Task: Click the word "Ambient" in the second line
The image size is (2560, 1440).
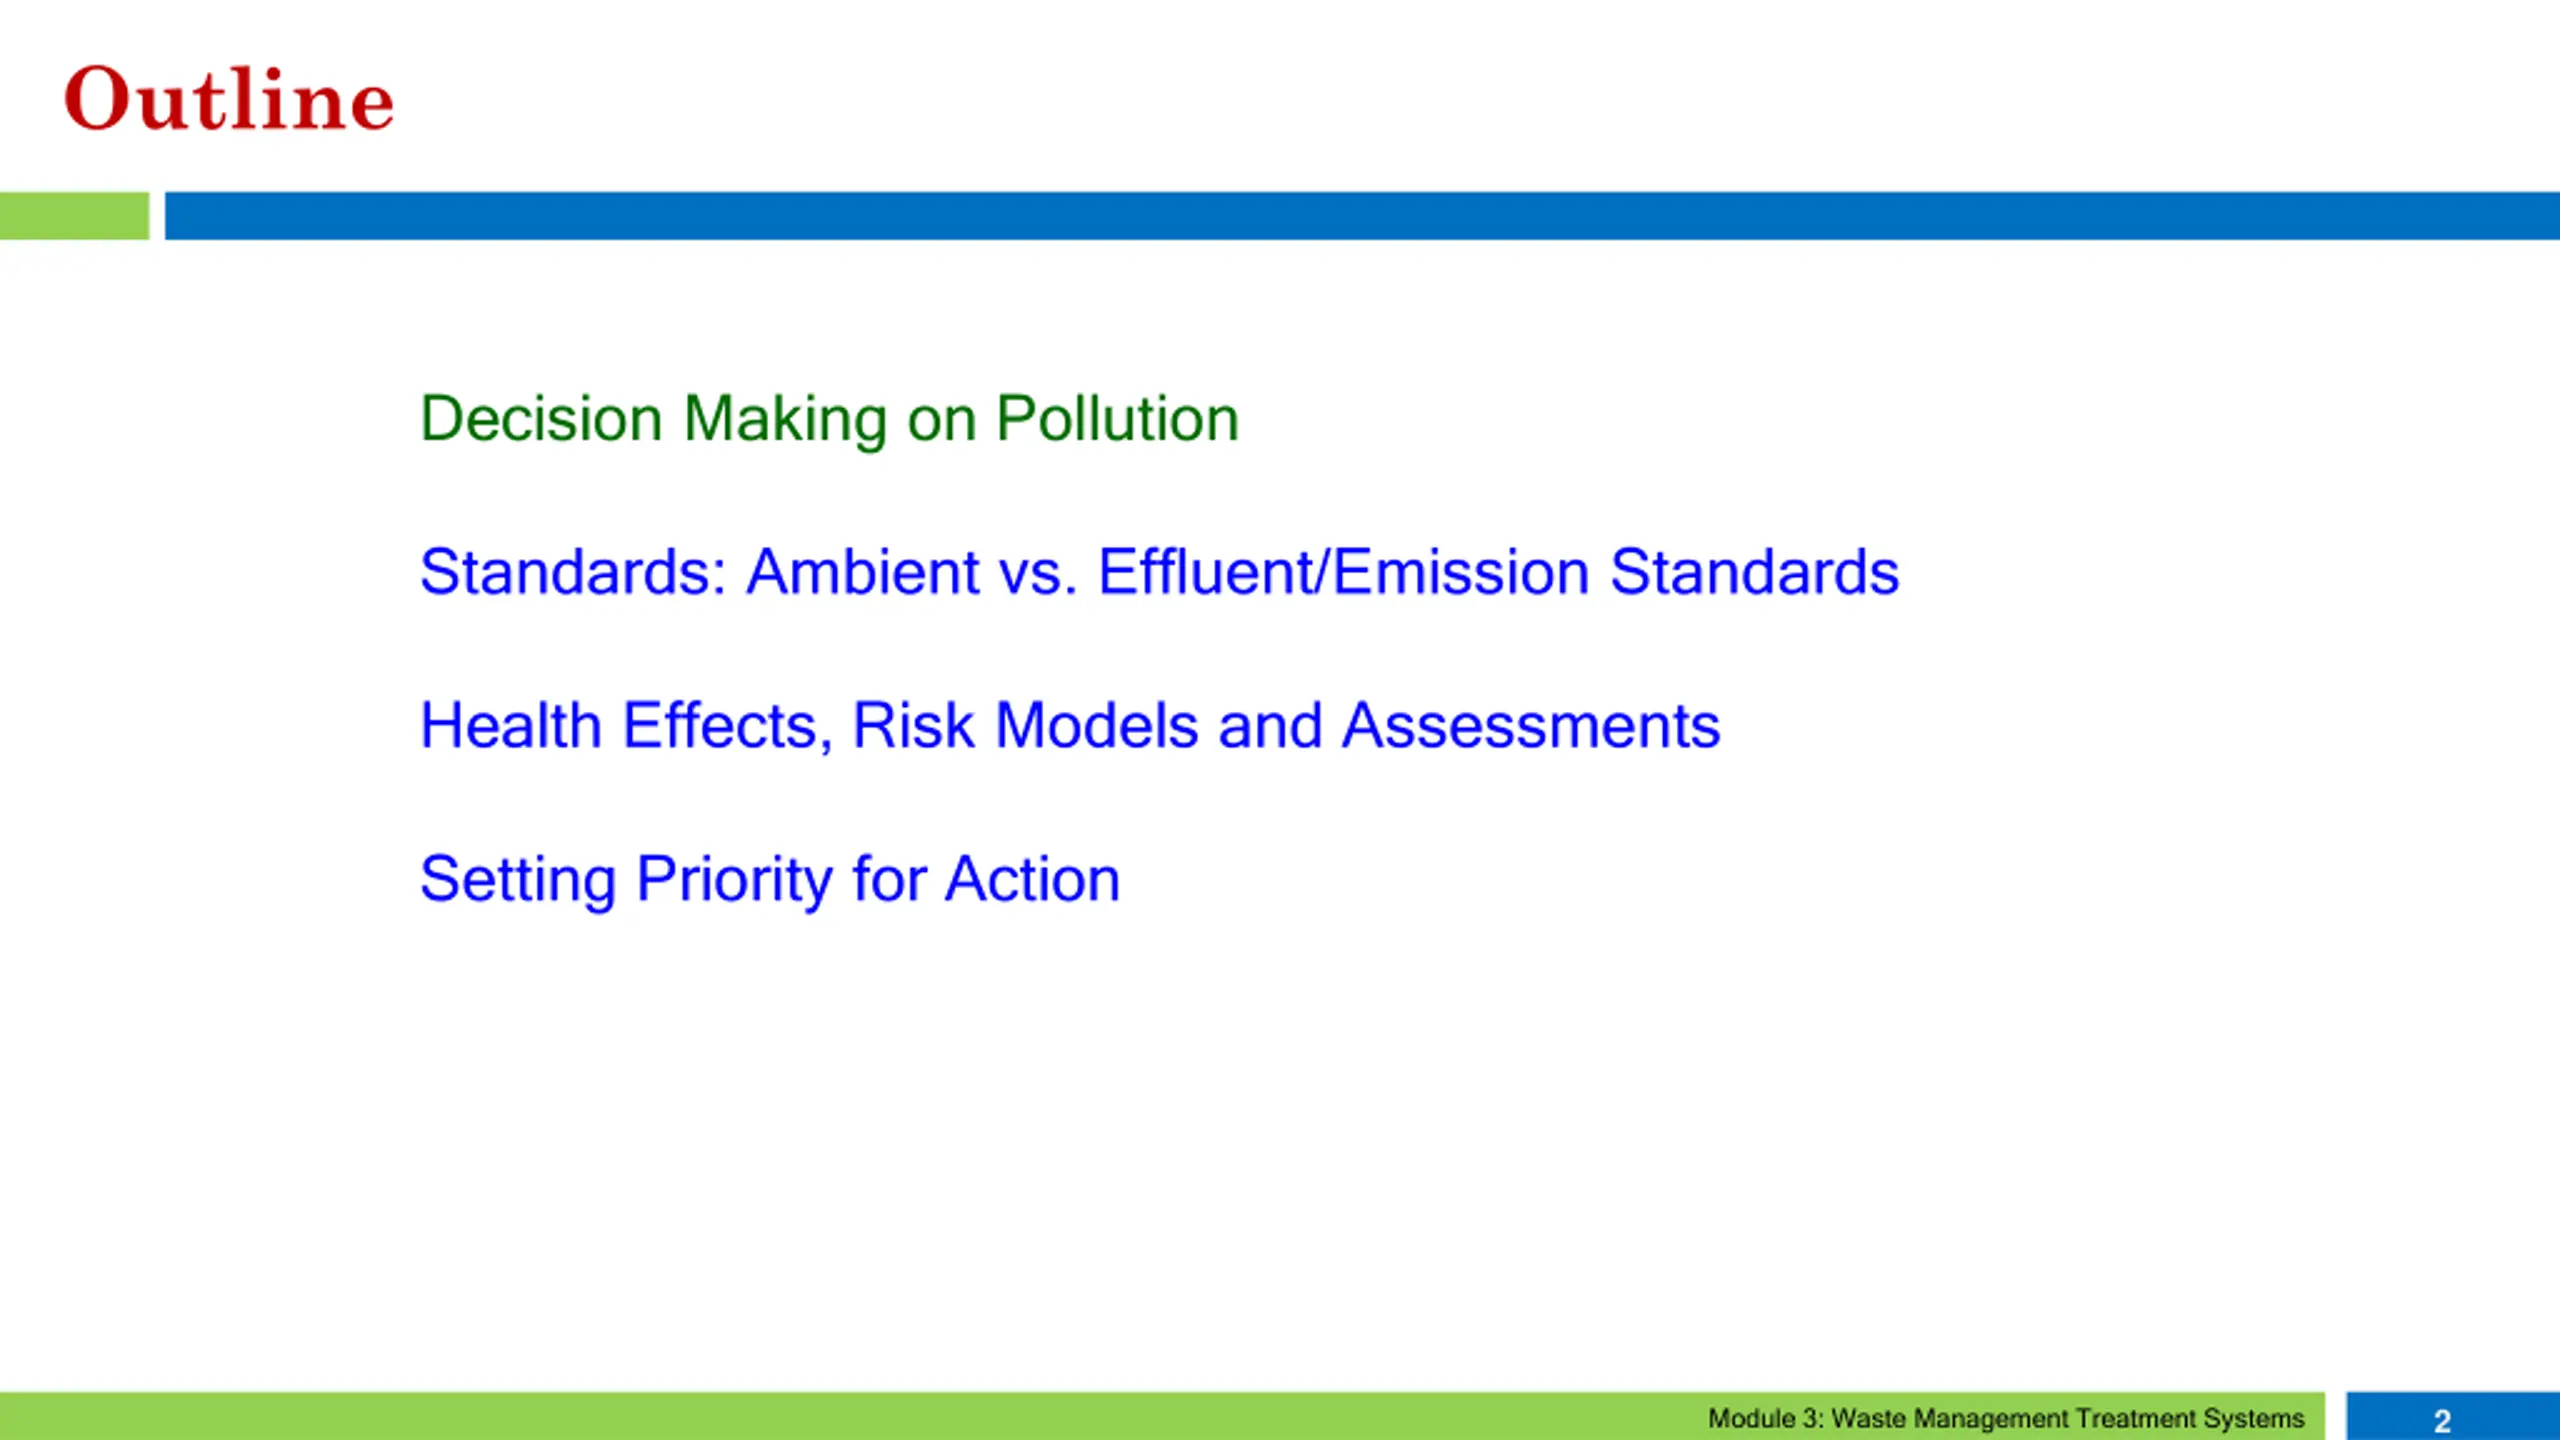Action: (864, 572)
